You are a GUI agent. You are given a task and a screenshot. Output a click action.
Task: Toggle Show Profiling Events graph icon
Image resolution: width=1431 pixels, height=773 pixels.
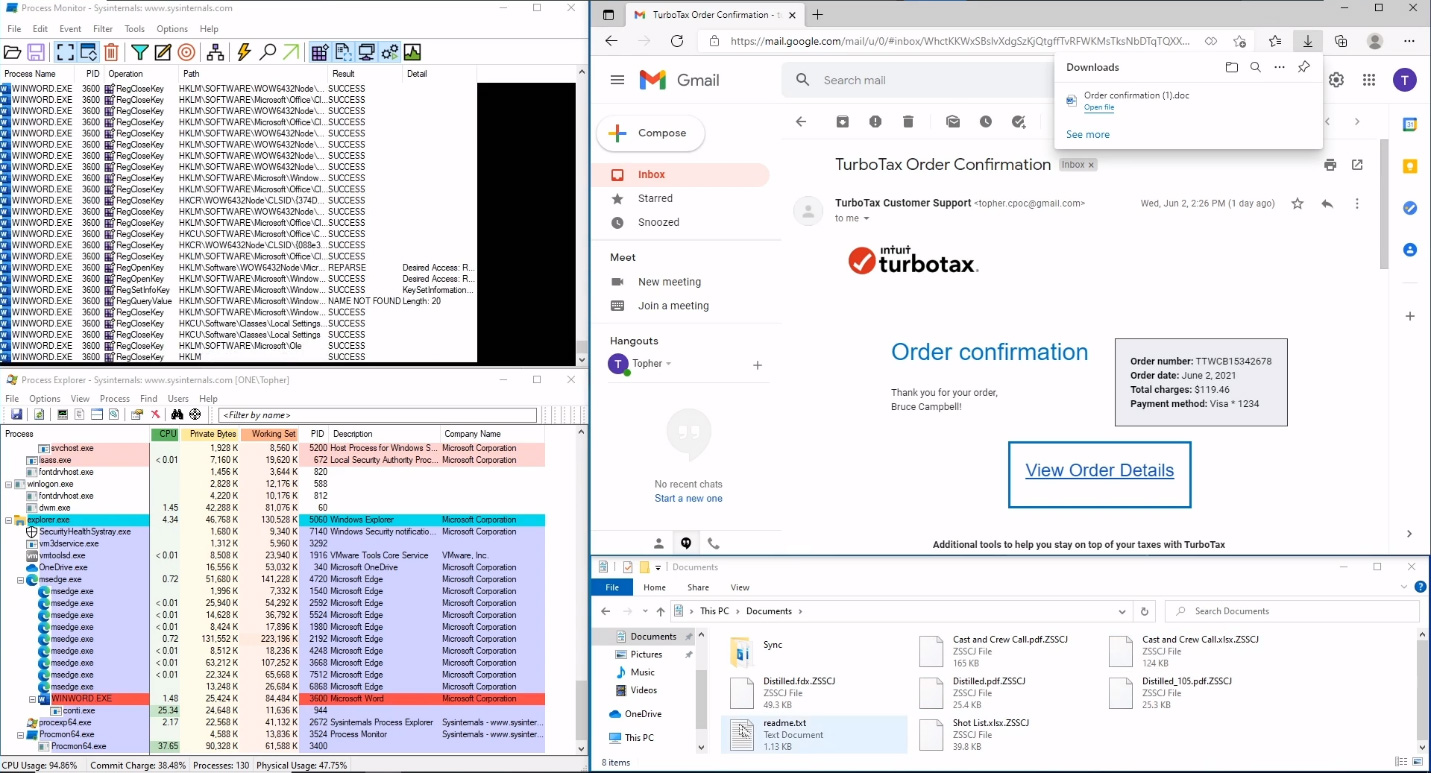click(x=412, y=52)
